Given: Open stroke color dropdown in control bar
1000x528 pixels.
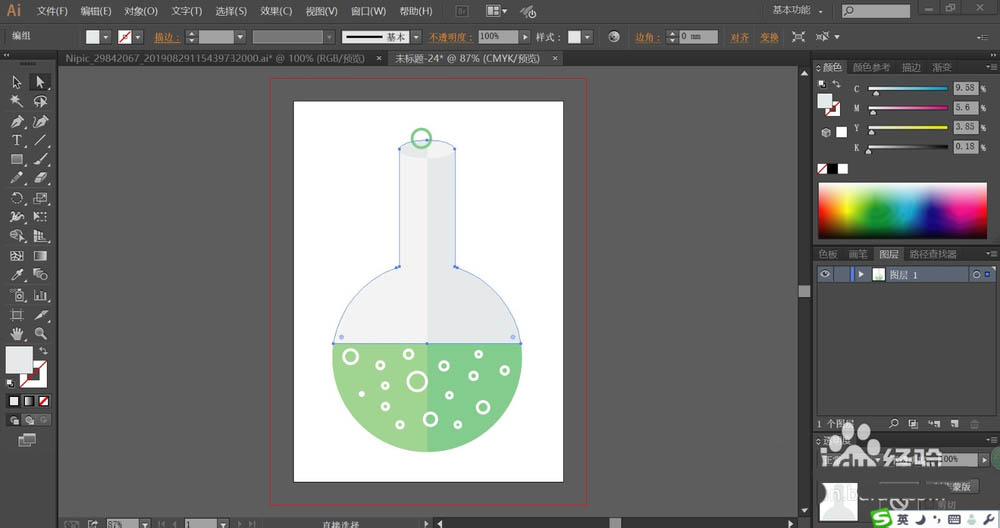Looking at the screenshot, I should pyautogui.click(x=138, y=37).
